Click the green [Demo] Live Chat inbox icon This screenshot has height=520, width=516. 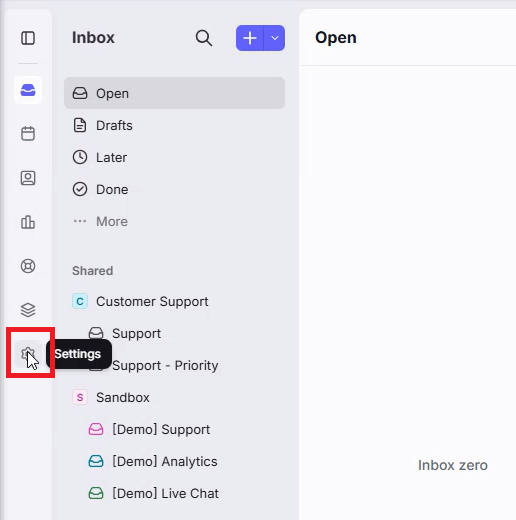pos(96,493)
